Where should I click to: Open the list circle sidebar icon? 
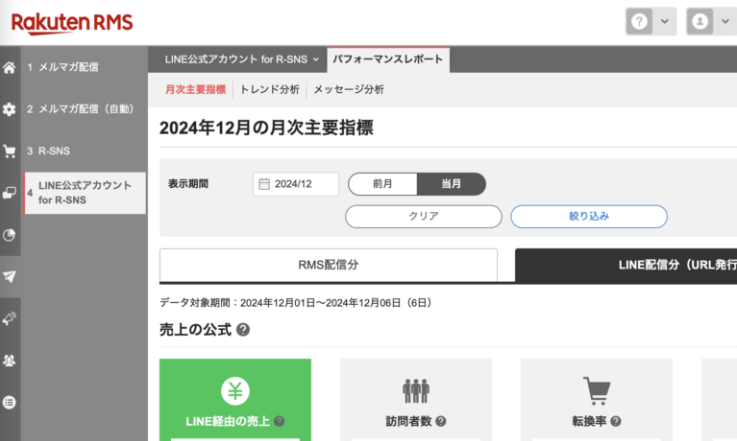pos(9,402)
